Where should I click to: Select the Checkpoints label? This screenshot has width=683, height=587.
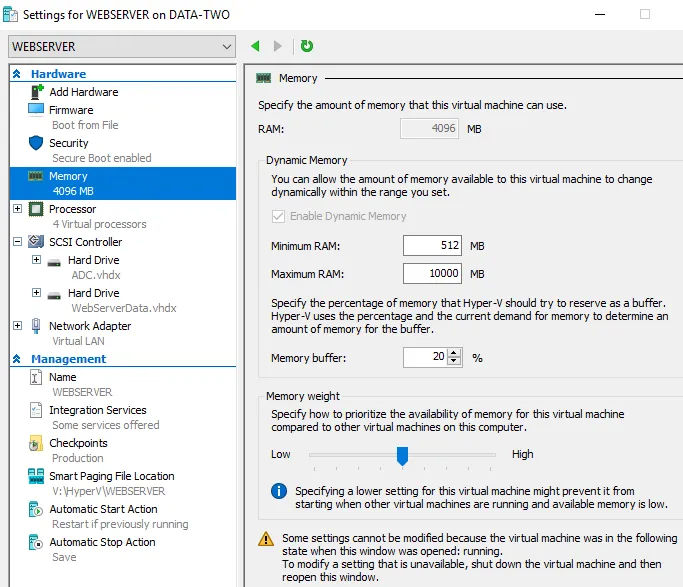click(x=78, y=443)
